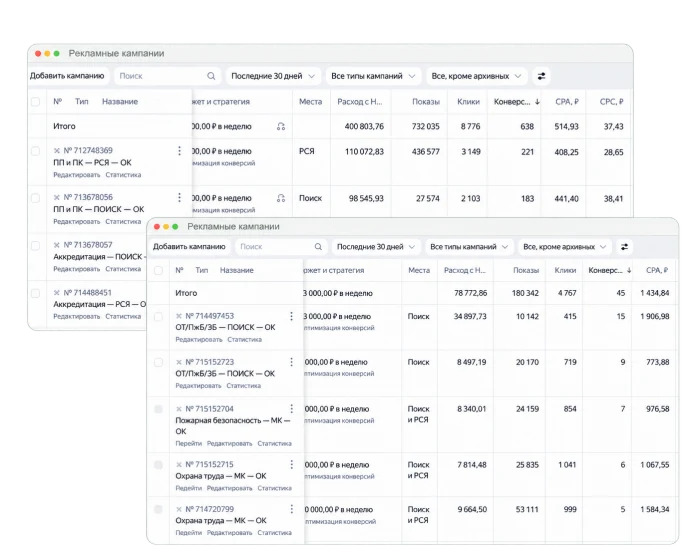
Task: Open three-dot menu for campaign 712748369
Action: (179, 151)
